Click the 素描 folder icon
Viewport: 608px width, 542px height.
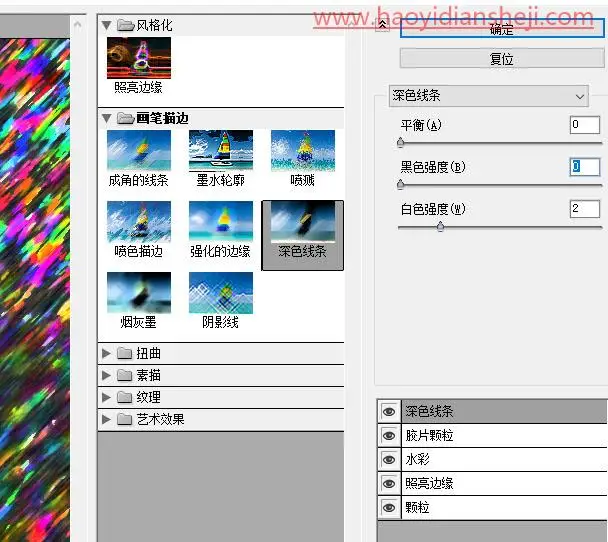125,375
